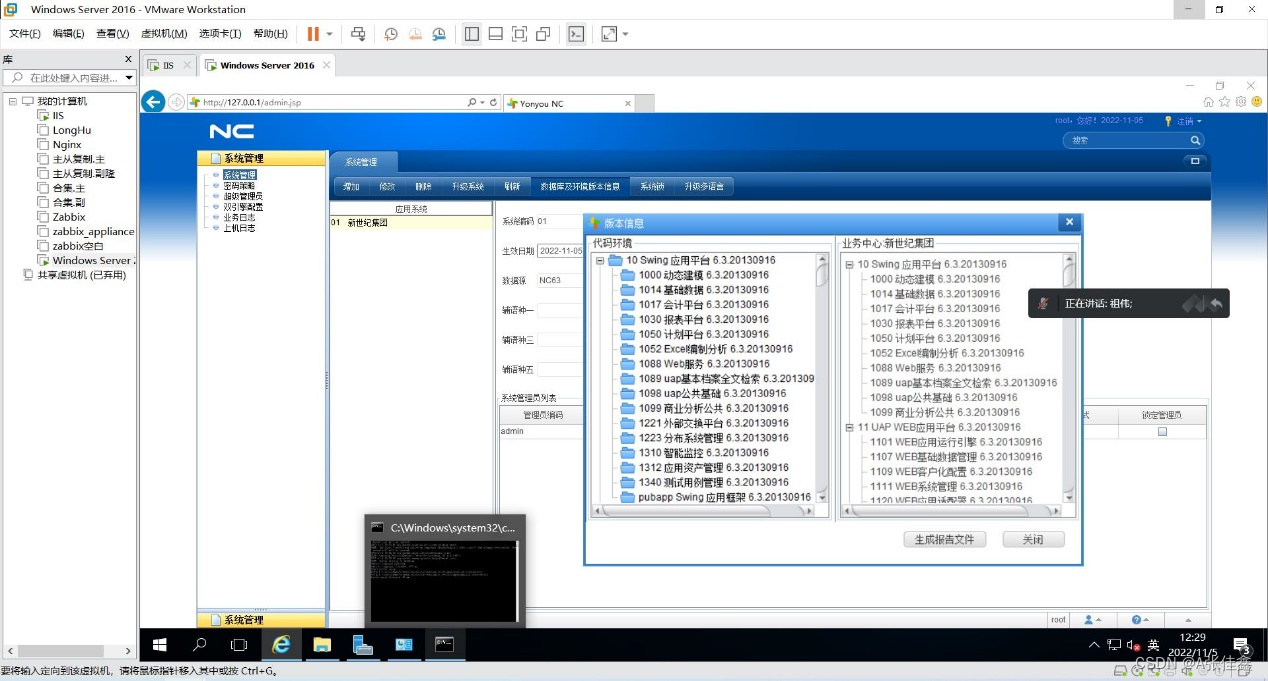Screen dimensions: 1268x681
Task: Select Nginx in the library tree
Action: [67, 145]
